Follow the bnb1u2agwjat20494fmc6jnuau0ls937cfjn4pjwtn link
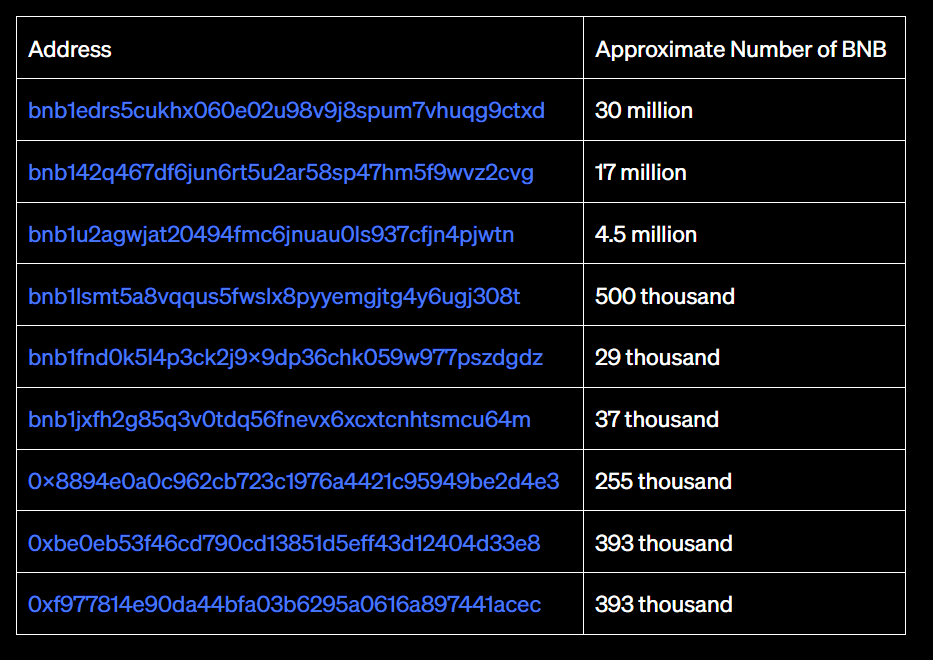Image resolution: width=933 pixels, height=660 pixels. (x=271, y=234)
